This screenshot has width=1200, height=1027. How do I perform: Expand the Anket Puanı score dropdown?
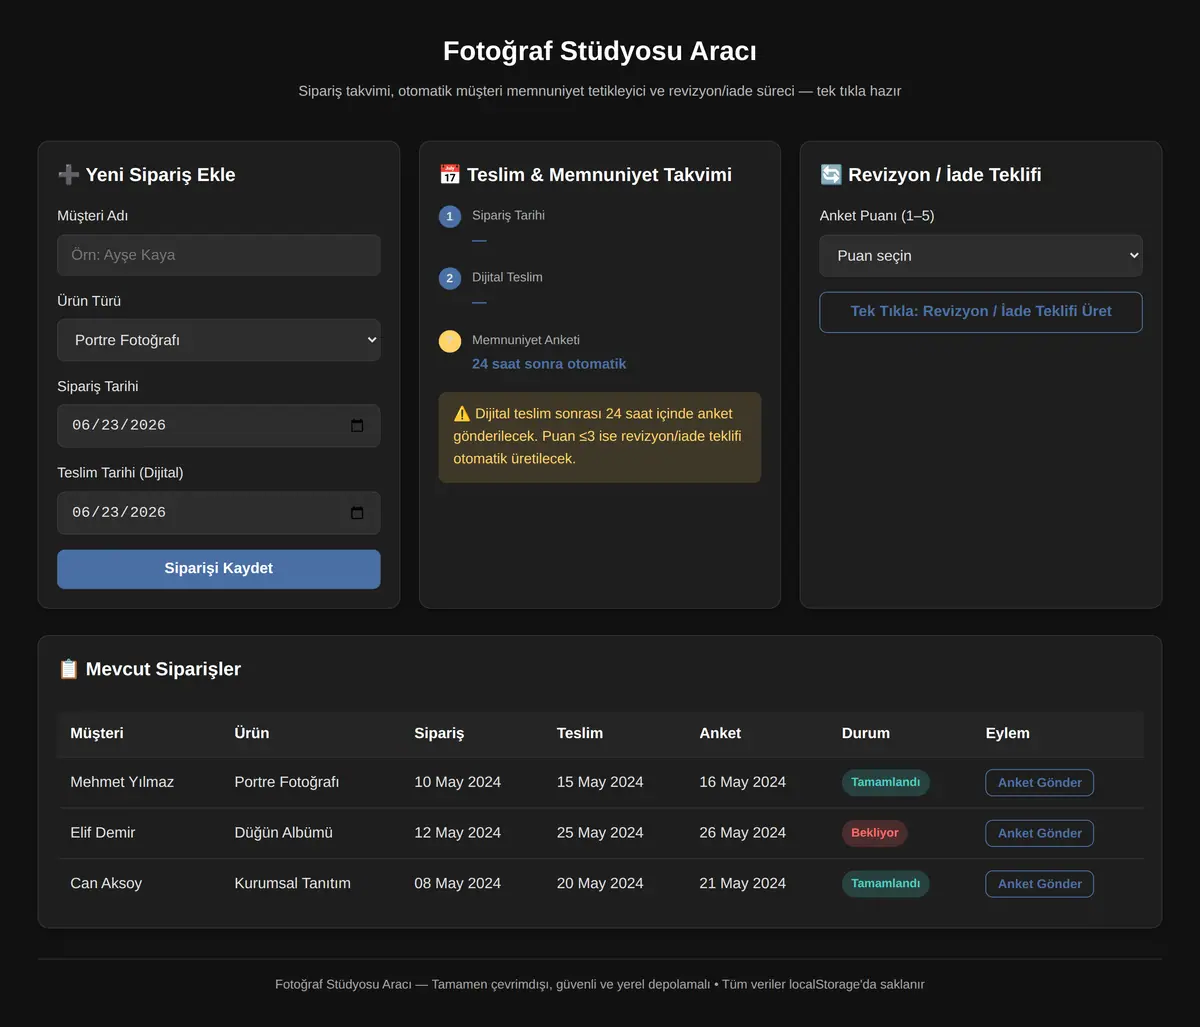click(x=981, y=255)
